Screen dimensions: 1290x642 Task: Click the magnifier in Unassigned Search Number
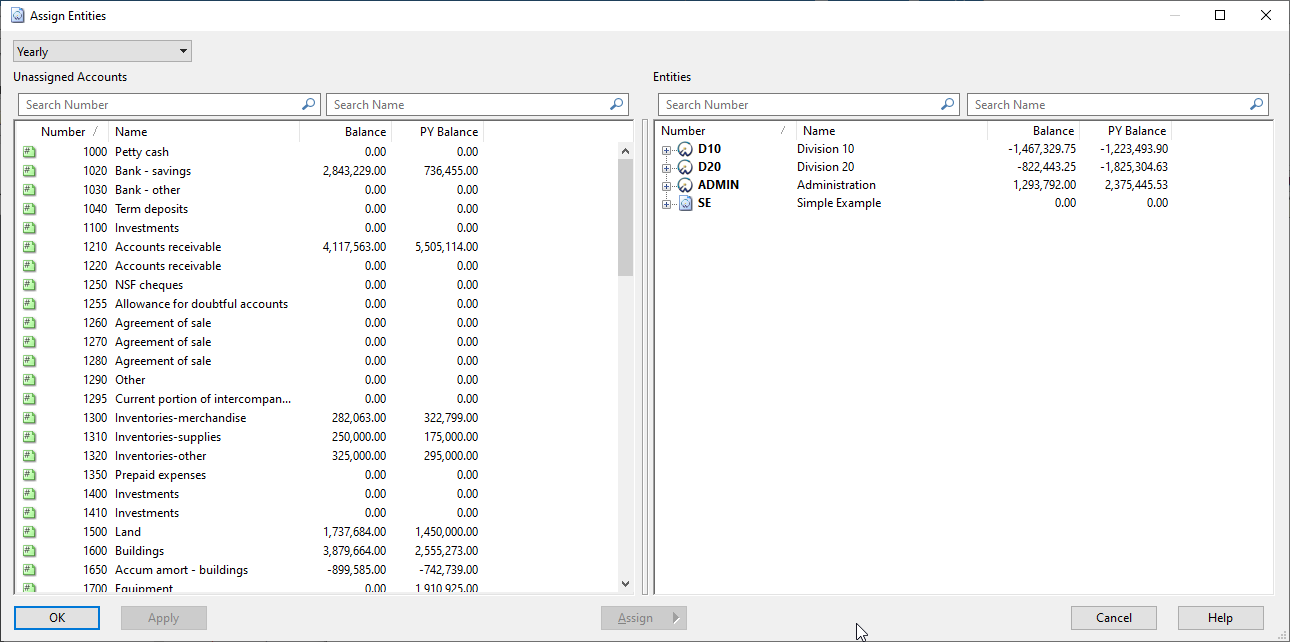(x=308, y=104)
